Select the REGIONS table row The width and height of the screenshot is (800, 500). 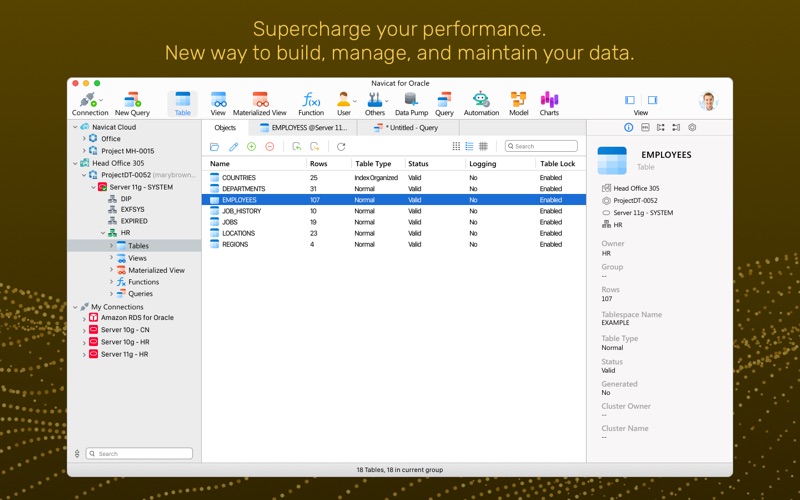pos(394,244)
